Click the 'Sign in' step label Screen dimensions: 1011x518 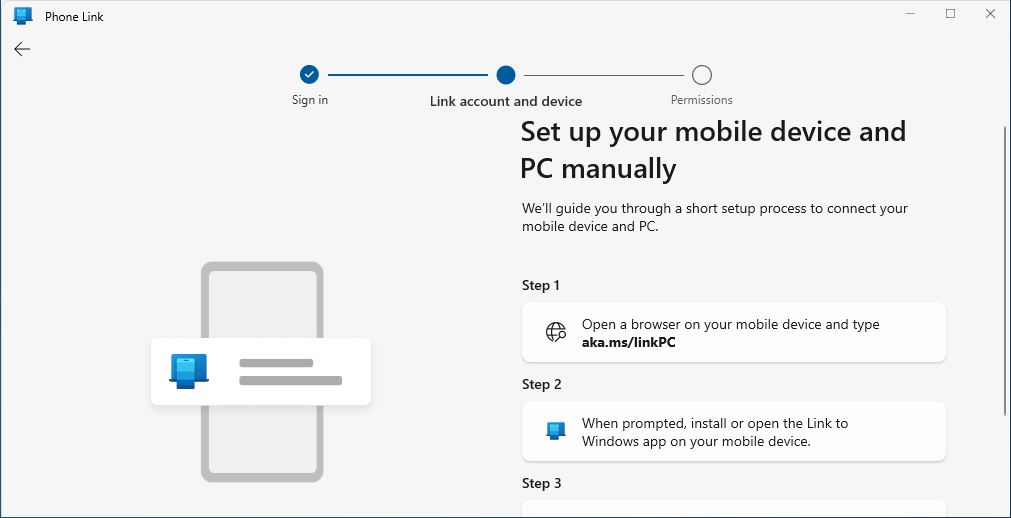[x=309, y=100]
